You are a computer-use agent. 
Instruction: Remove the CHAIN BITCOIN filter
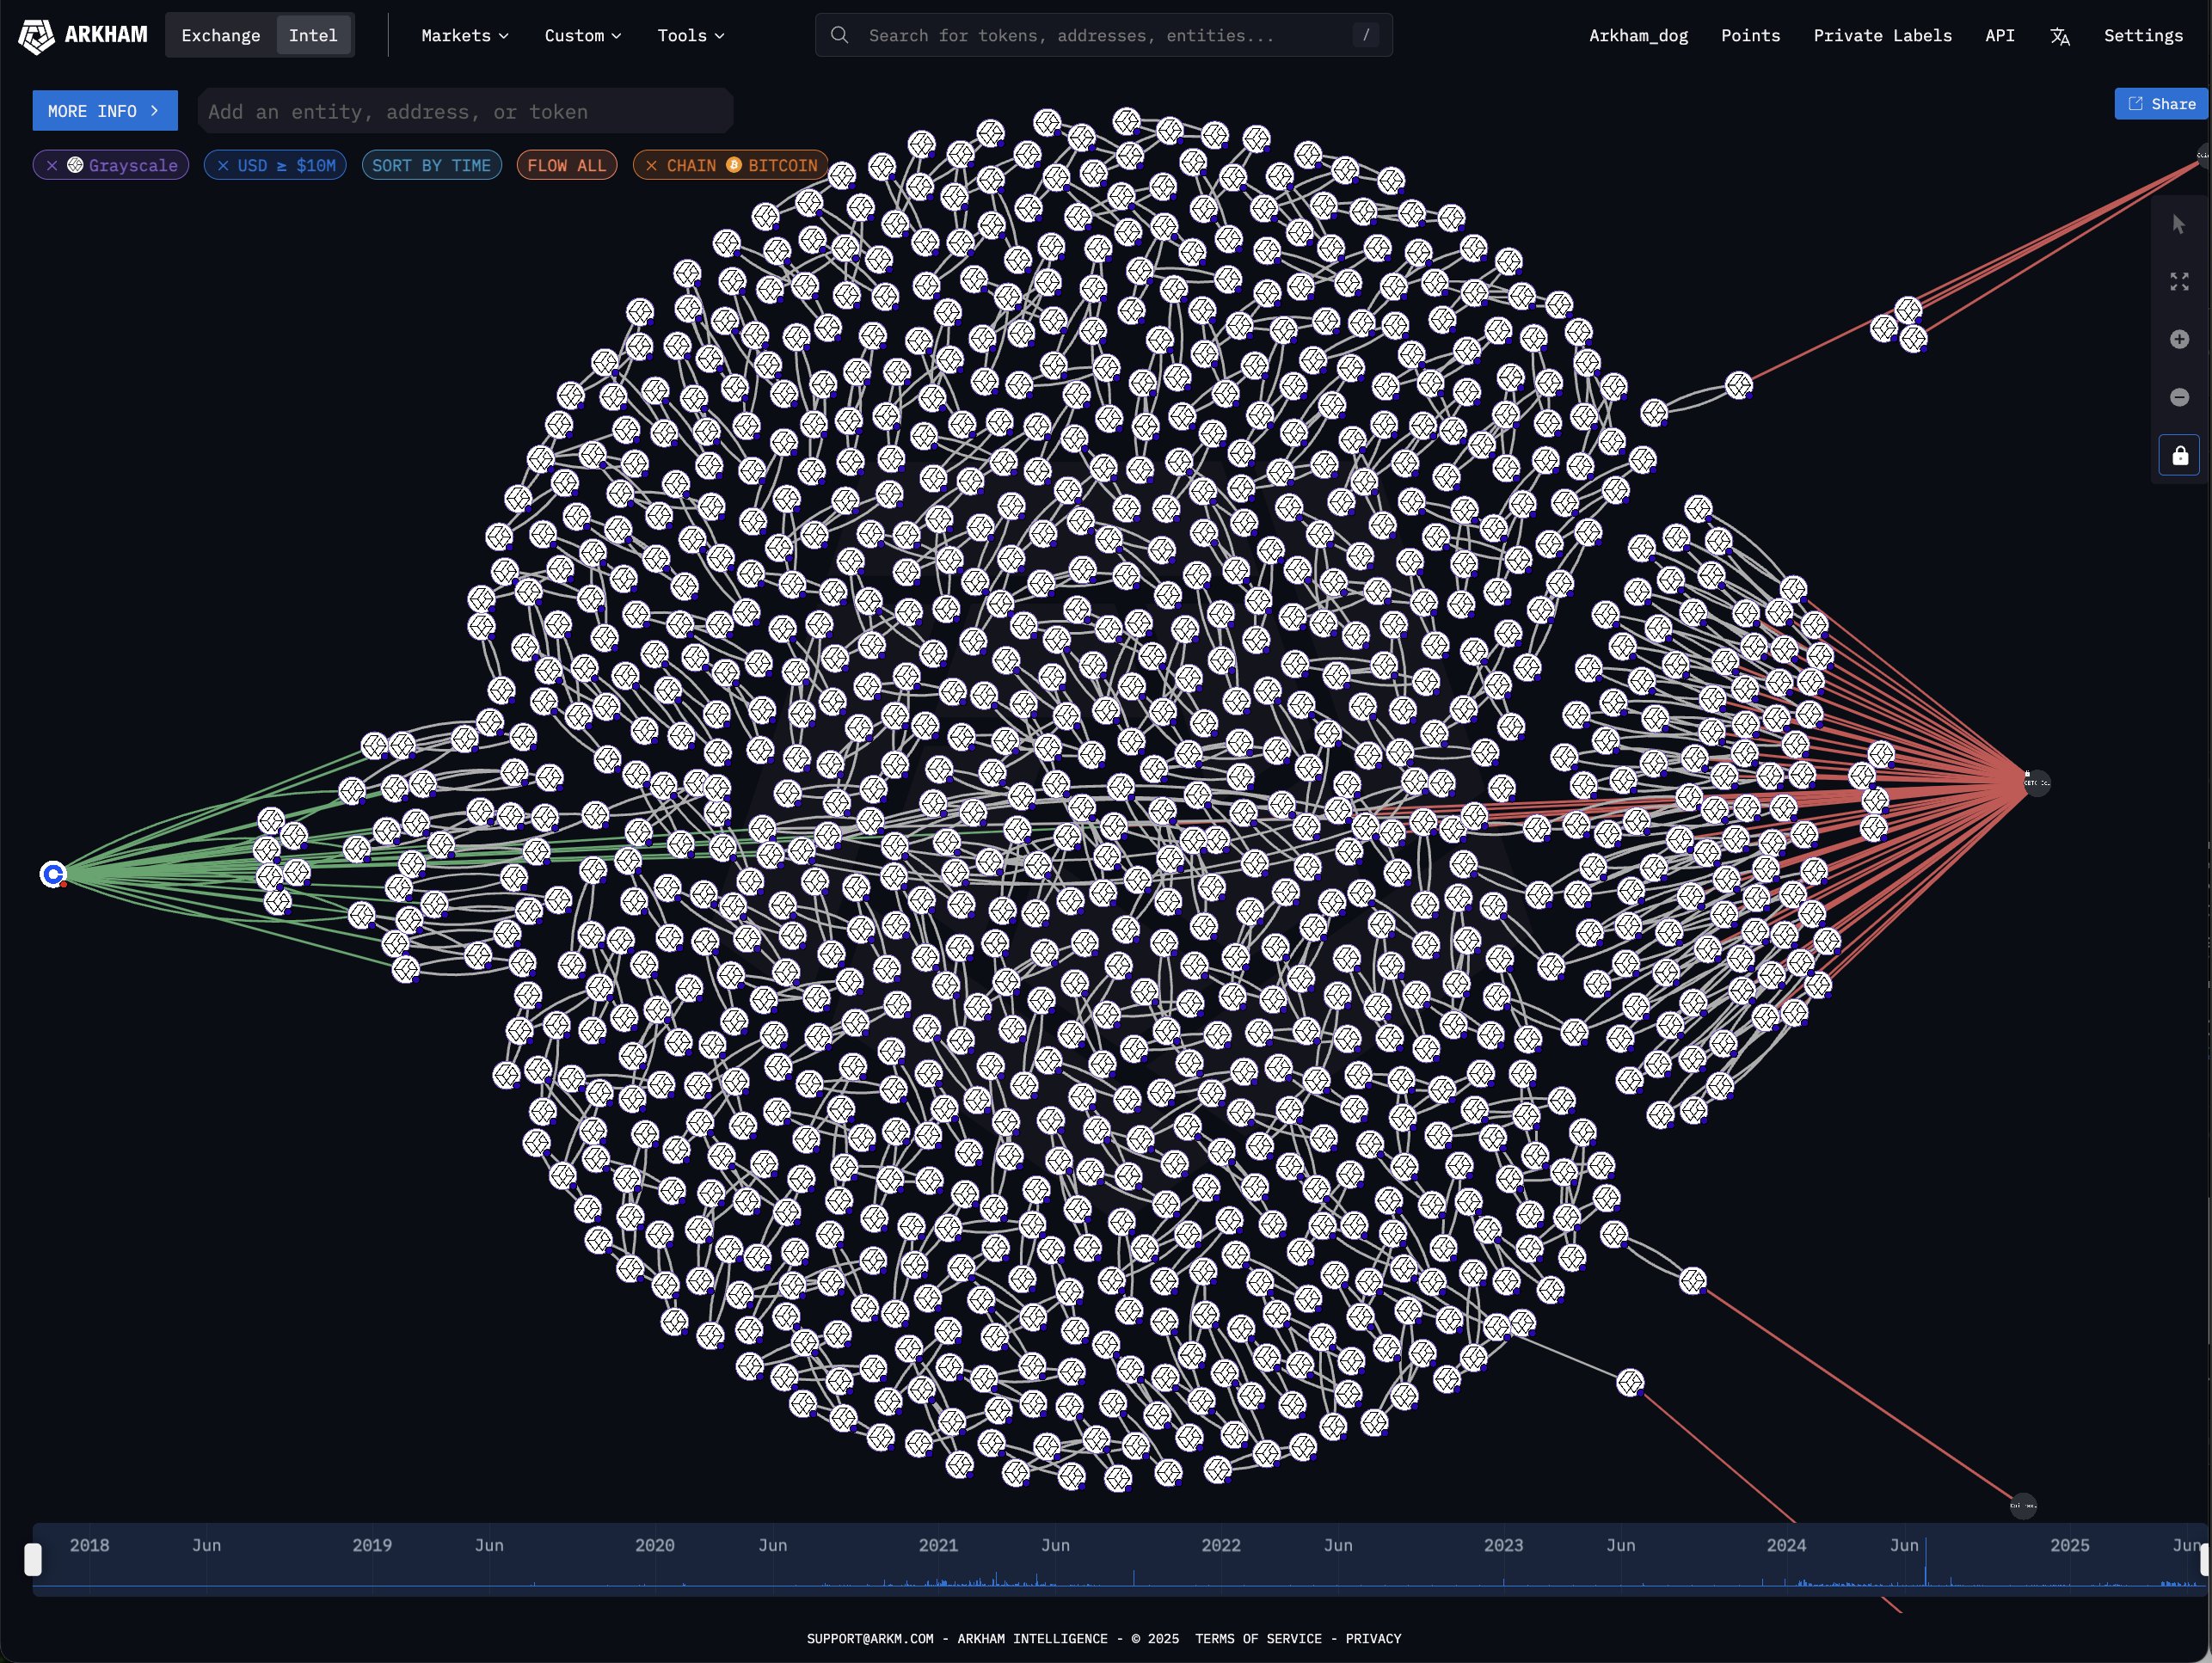[651, 166]
